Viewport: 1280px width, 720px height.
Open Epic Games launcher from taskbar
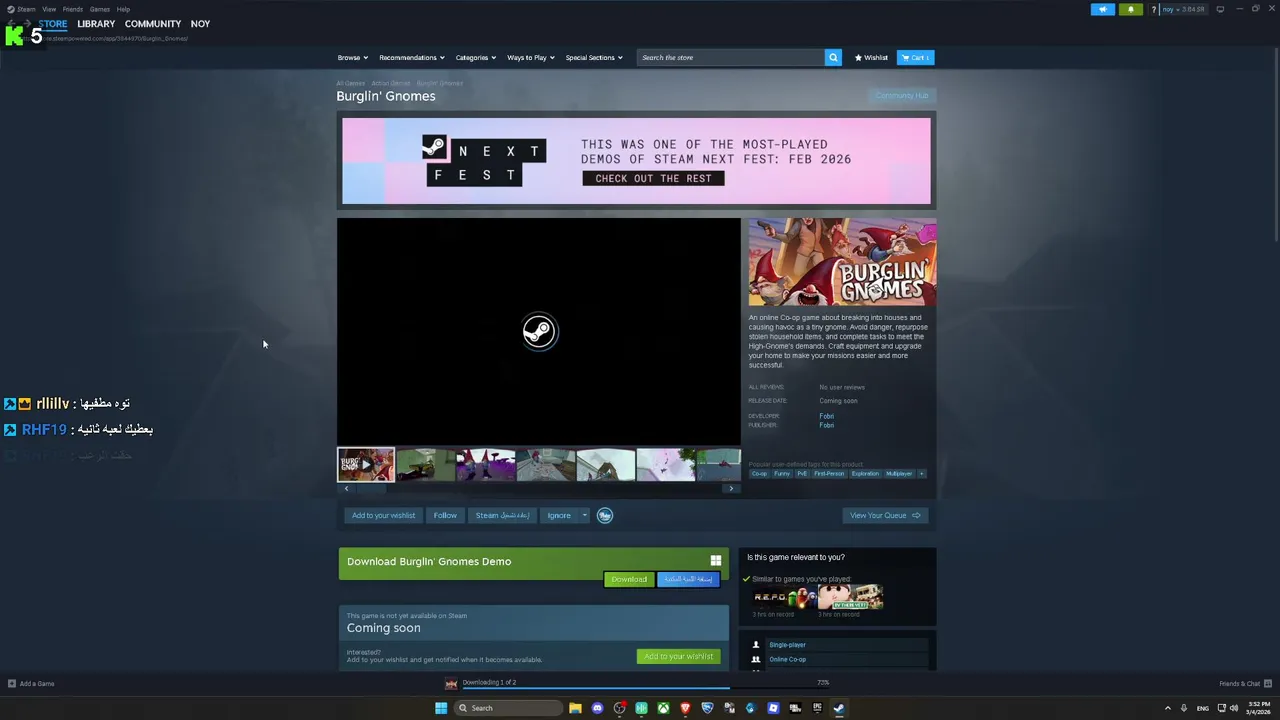point(817,708)
